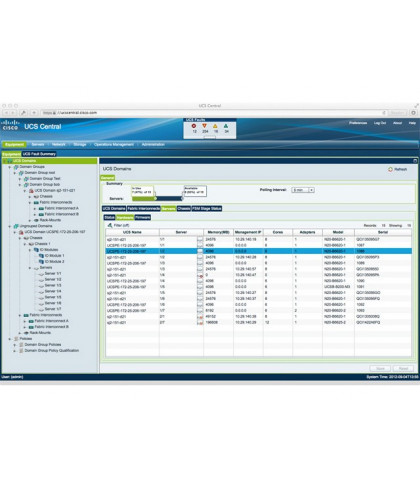Open the Storage menu
Screen dimensions: 420x487
[x=80, y=144]
